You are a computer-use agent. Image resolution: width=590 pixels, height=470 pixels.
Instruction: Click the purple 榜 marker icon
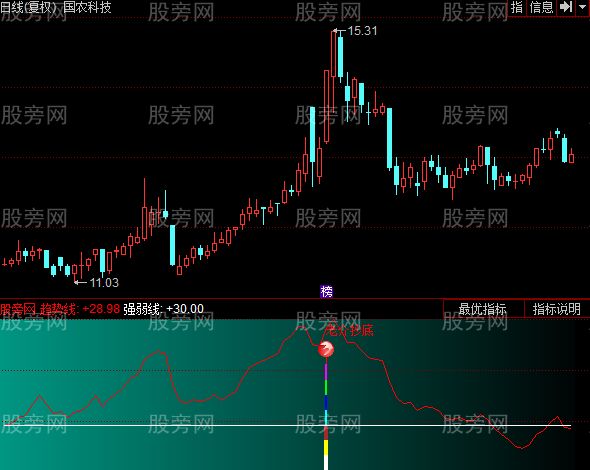[x=326, y=292]
